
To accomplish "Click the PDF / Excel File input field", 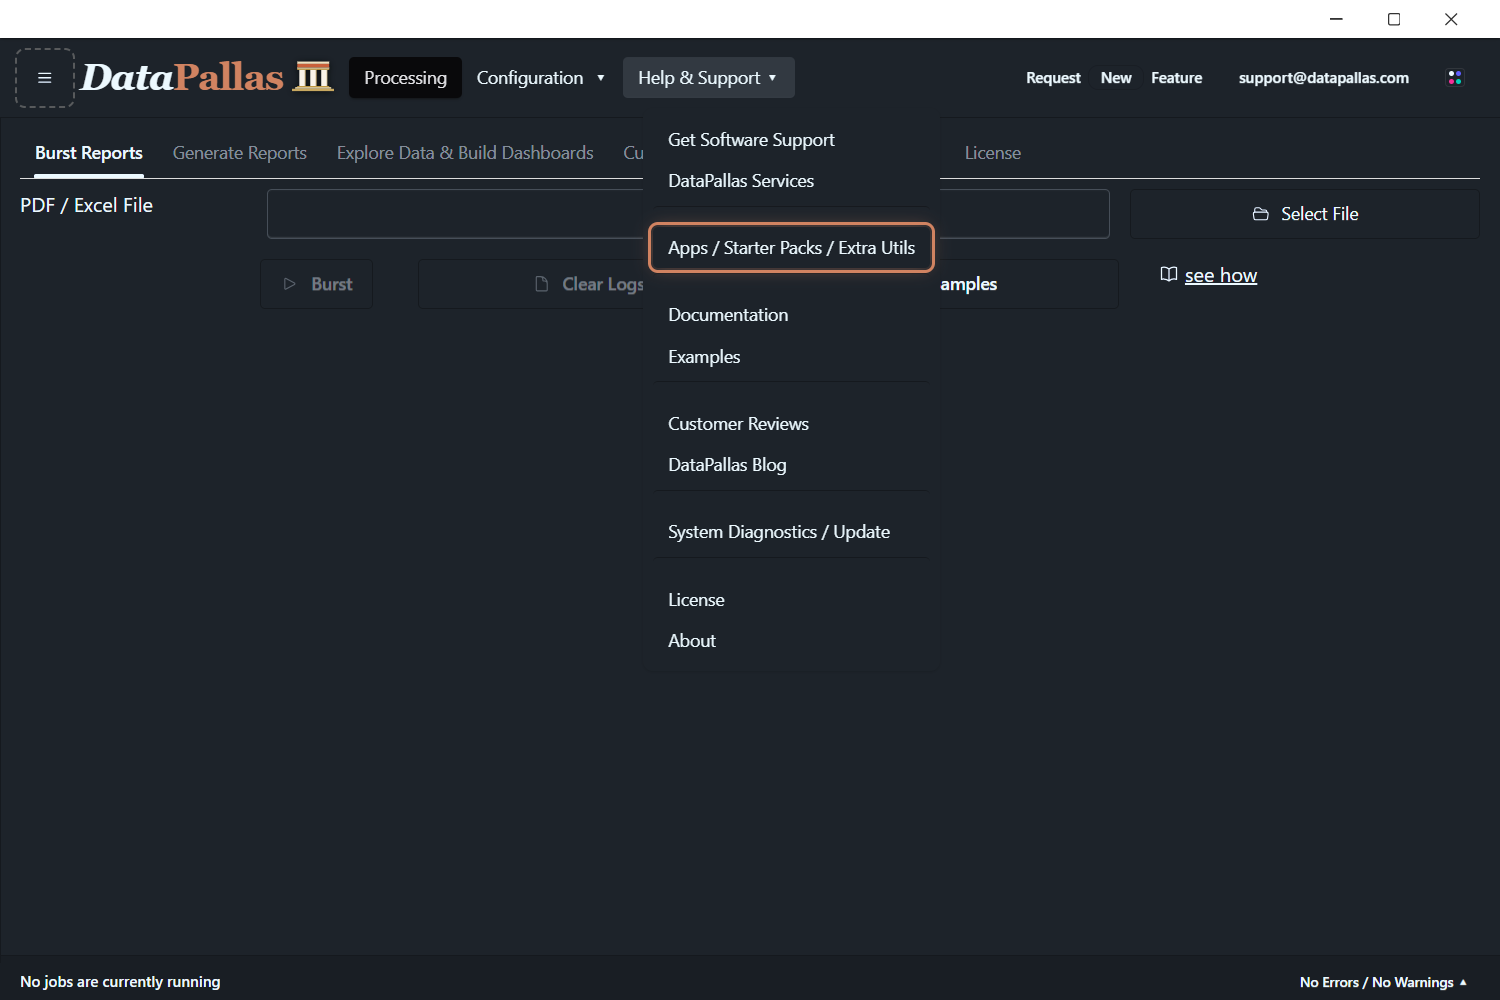I will (x=688, y=214).
